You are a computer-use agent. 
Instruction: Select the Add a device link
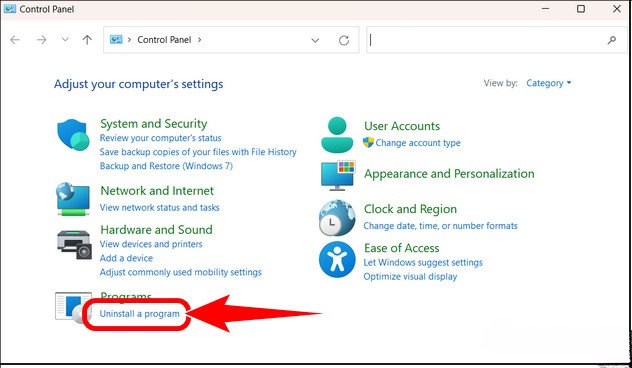tap(126, 258)
